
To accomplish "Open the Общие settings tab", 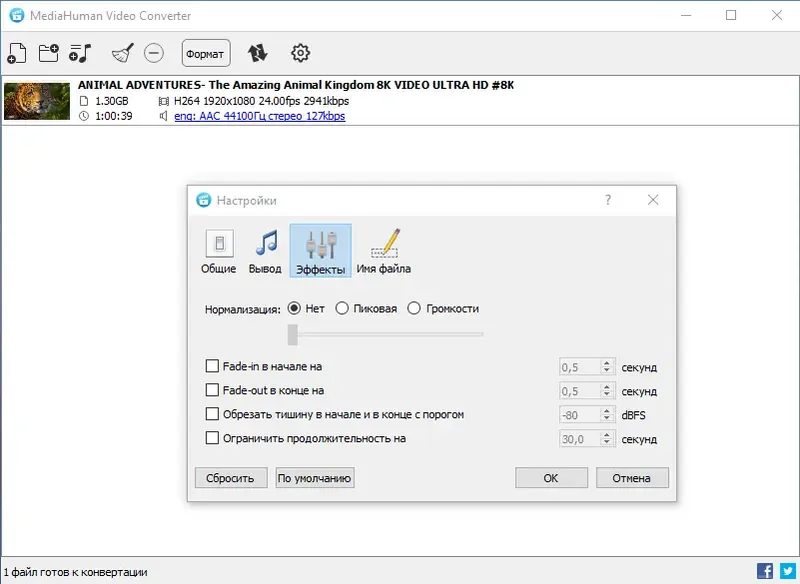I will 218,250.
